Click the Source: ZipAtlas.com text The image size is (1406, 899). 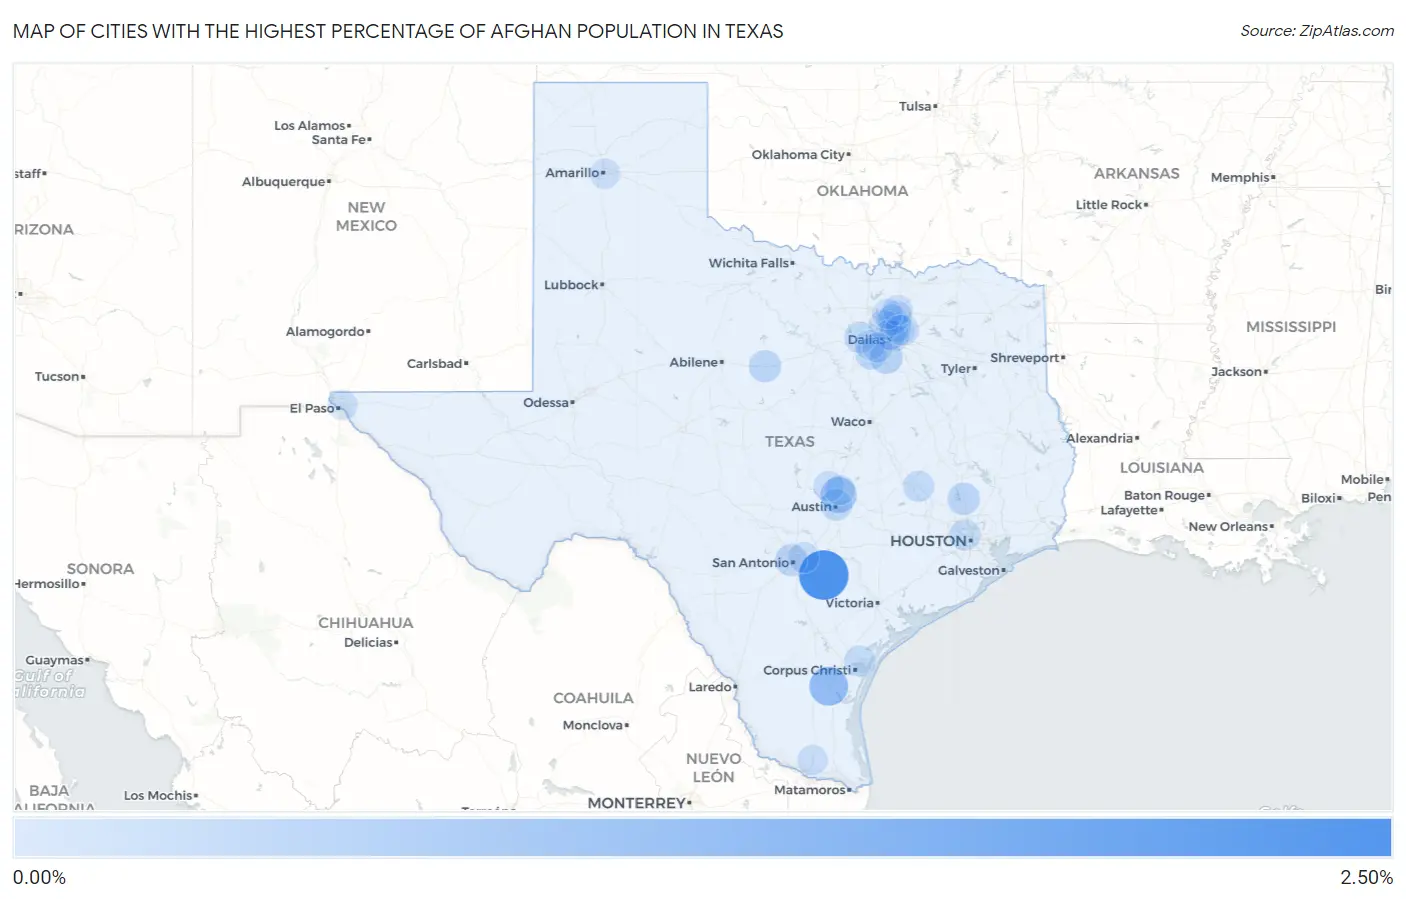1317,31
